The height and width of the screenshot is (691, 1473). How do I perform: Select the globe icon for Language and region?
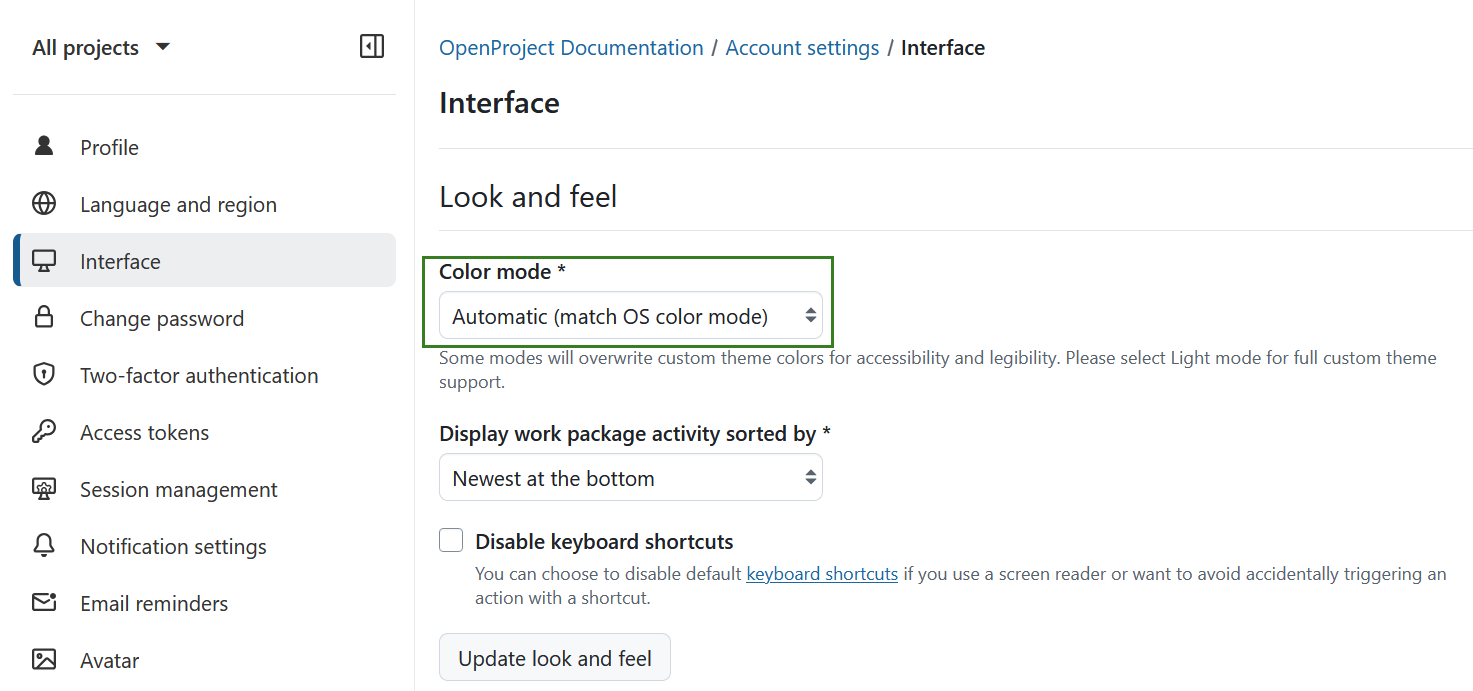pos(44,203)
